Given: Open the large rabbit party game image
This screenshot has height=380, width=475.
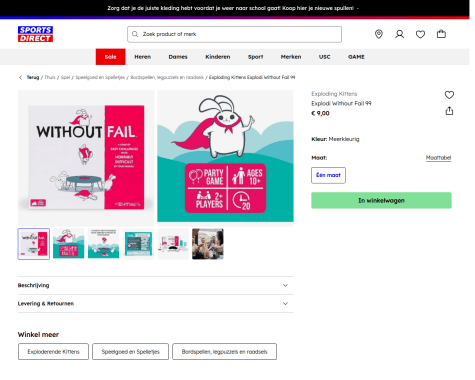Looking at the screenshot, I should (x=225, y=158).
